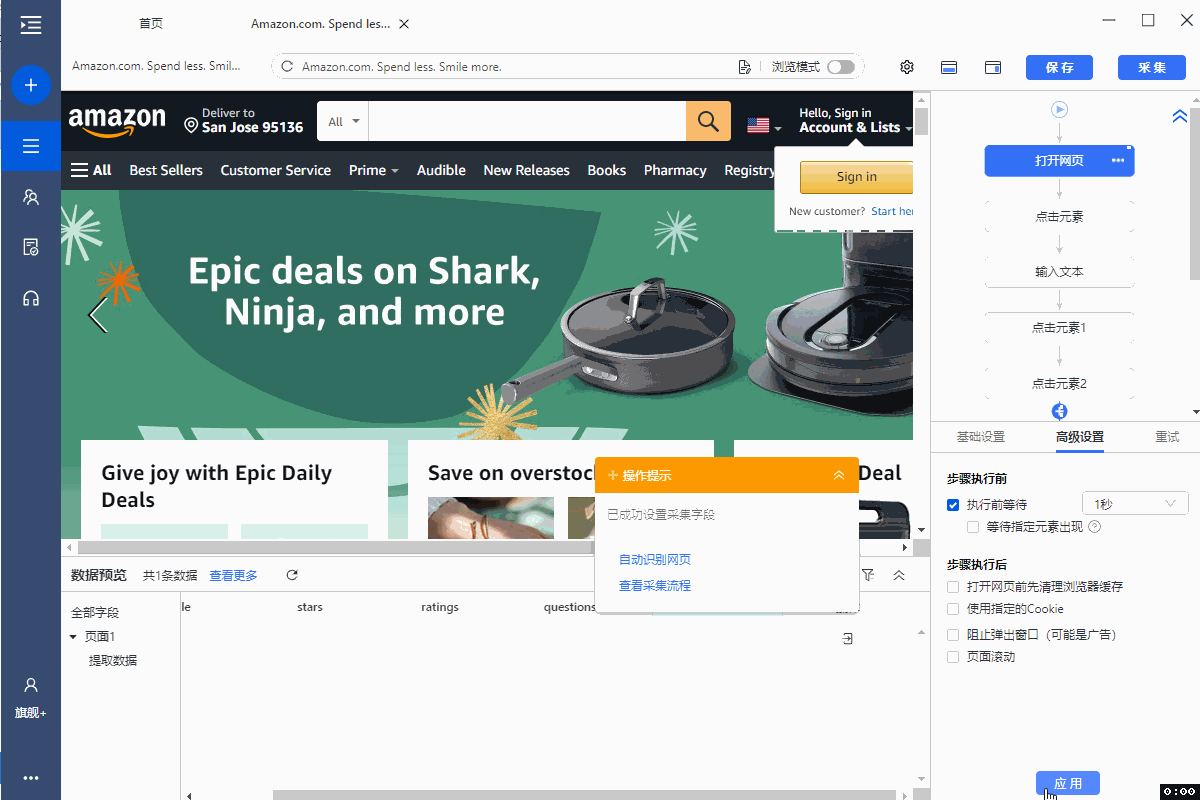Click the Deliver to San Jose location

click(244, 121)
